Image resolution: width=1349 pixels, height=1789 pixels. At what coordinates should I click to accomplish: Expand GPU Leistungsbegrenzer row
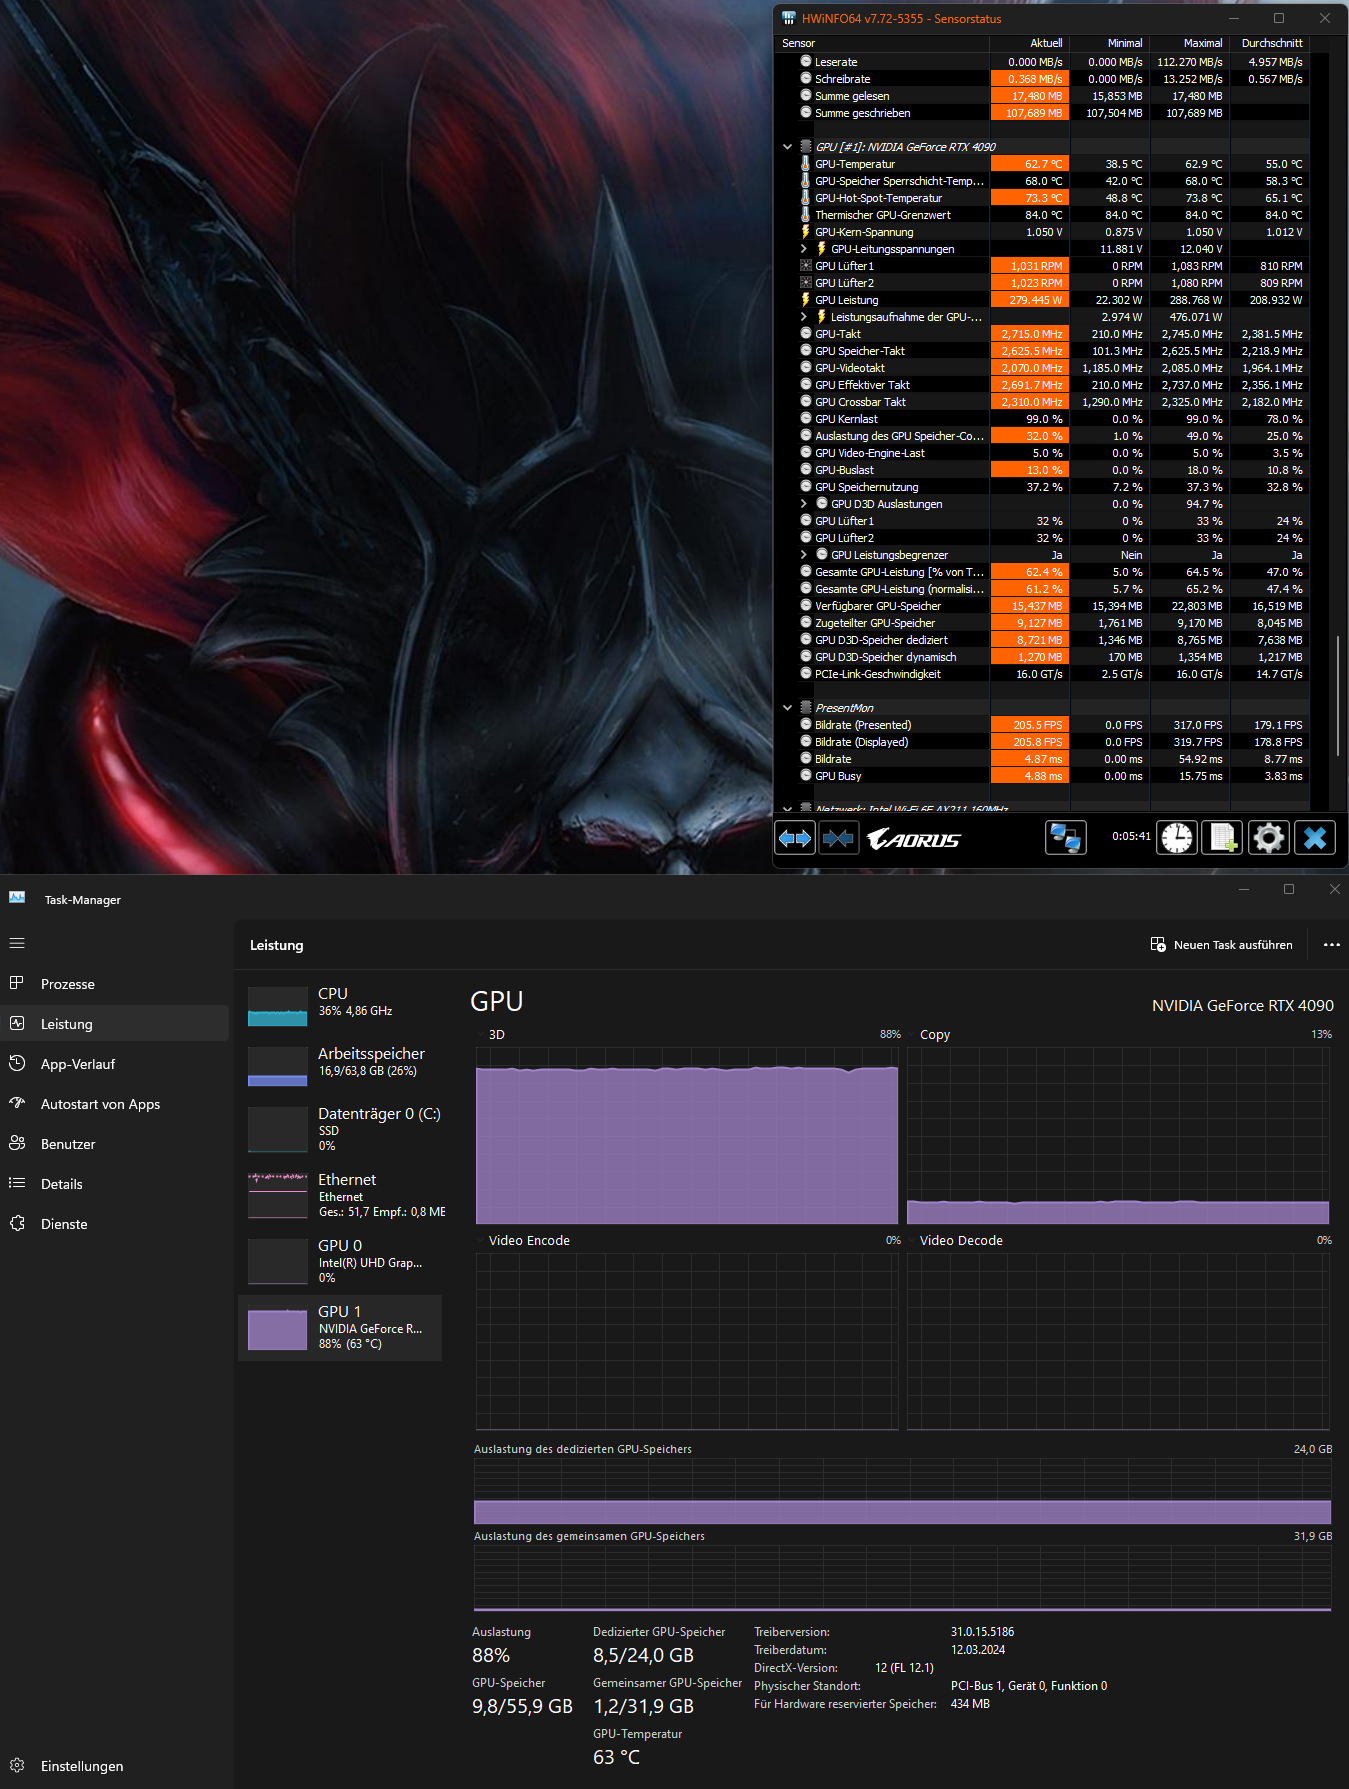tap(803, 555)
